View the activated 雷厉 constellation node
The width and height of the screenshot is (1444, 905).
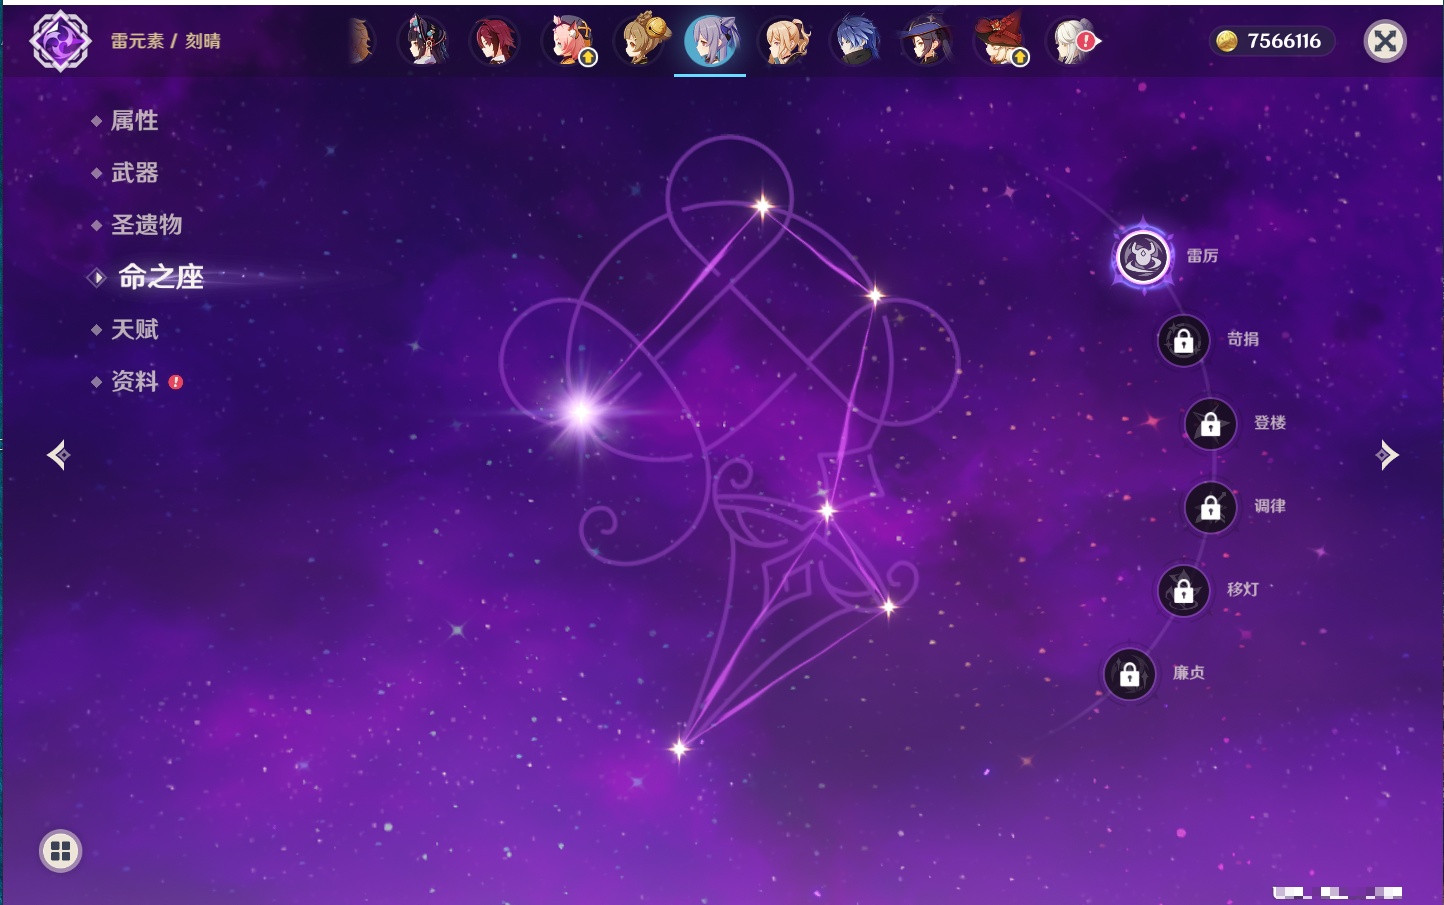pos(1143,257)
